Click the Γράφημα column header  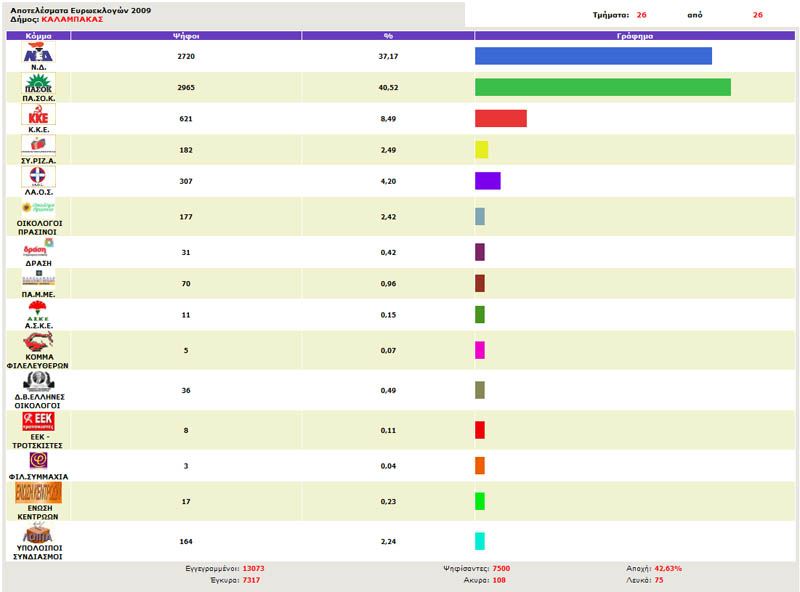[635, 35]
